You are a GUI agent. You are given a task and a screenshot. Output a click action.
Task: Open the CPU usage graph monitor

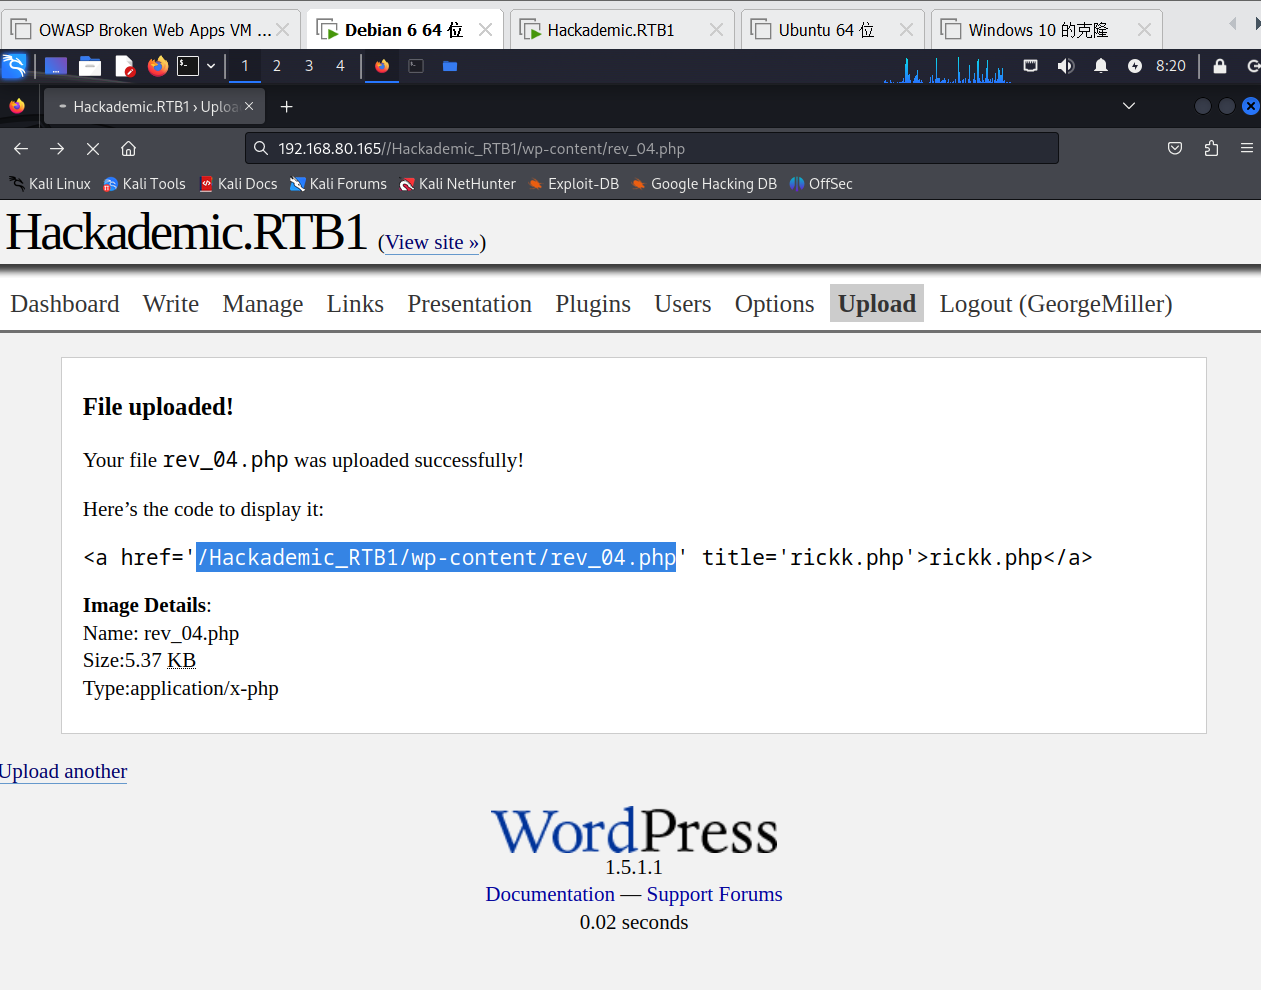[x=947, y=68]
